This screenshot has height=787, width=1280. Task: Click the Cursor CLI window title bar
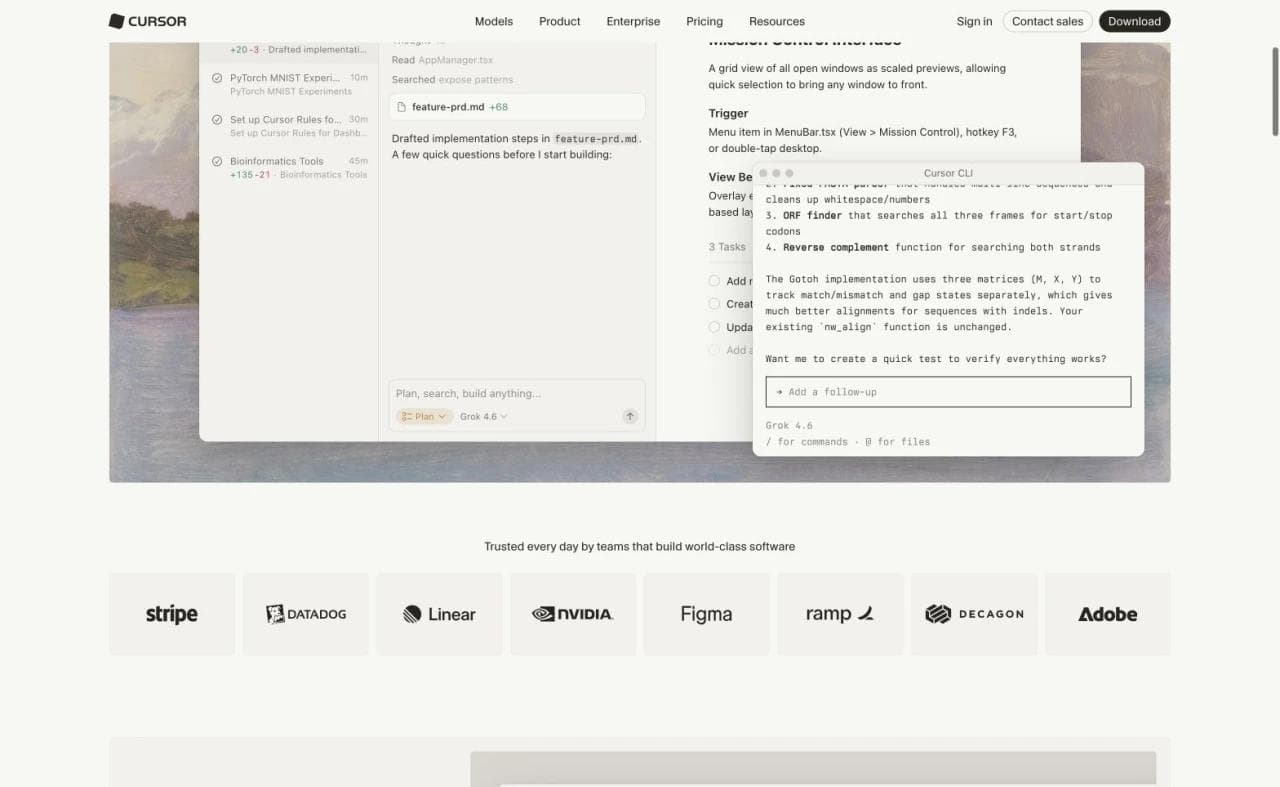[x=948, y=173]
